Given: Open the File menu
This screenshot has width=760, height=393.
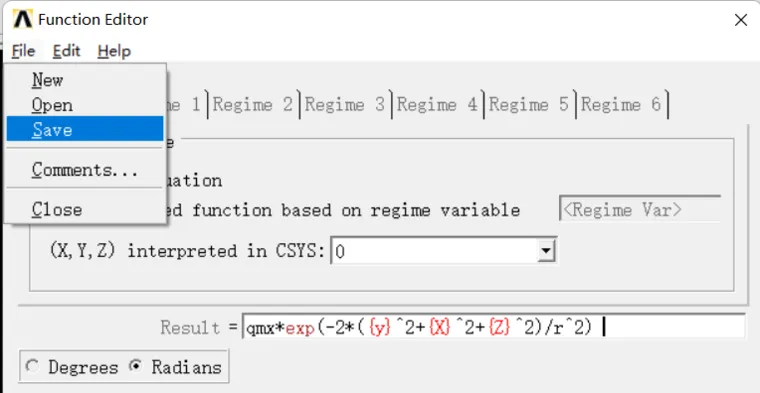Looking at the screenshot, I should click(x=23, y=51).
